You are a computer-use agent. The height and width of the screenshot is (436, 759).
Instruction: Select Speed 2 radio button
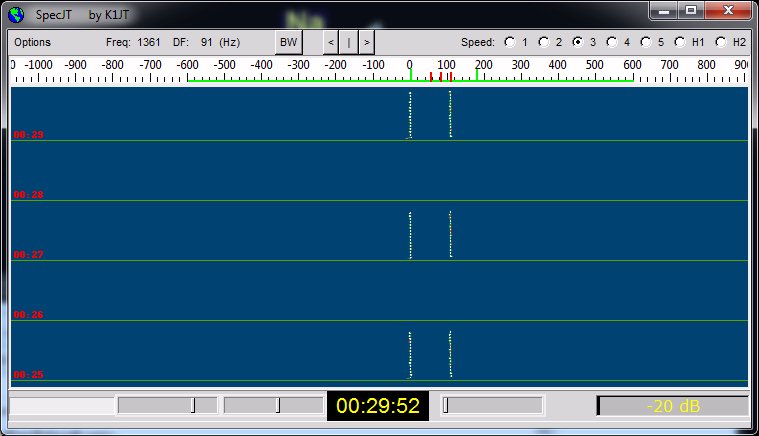coord(544,43)
